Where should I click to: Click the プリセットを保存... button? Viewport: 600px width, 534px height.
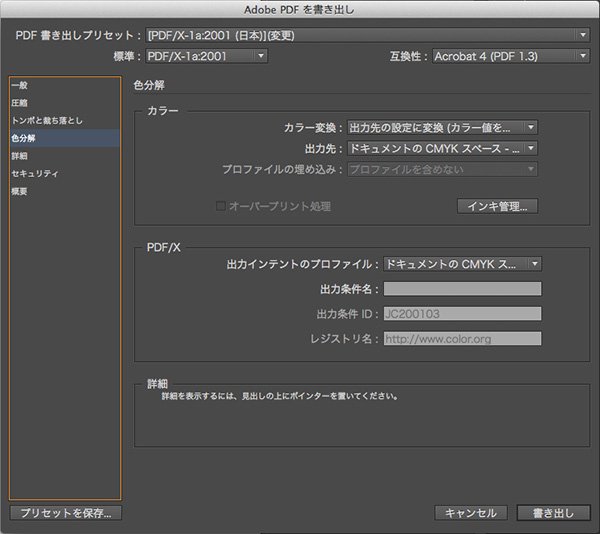(66, 513)
